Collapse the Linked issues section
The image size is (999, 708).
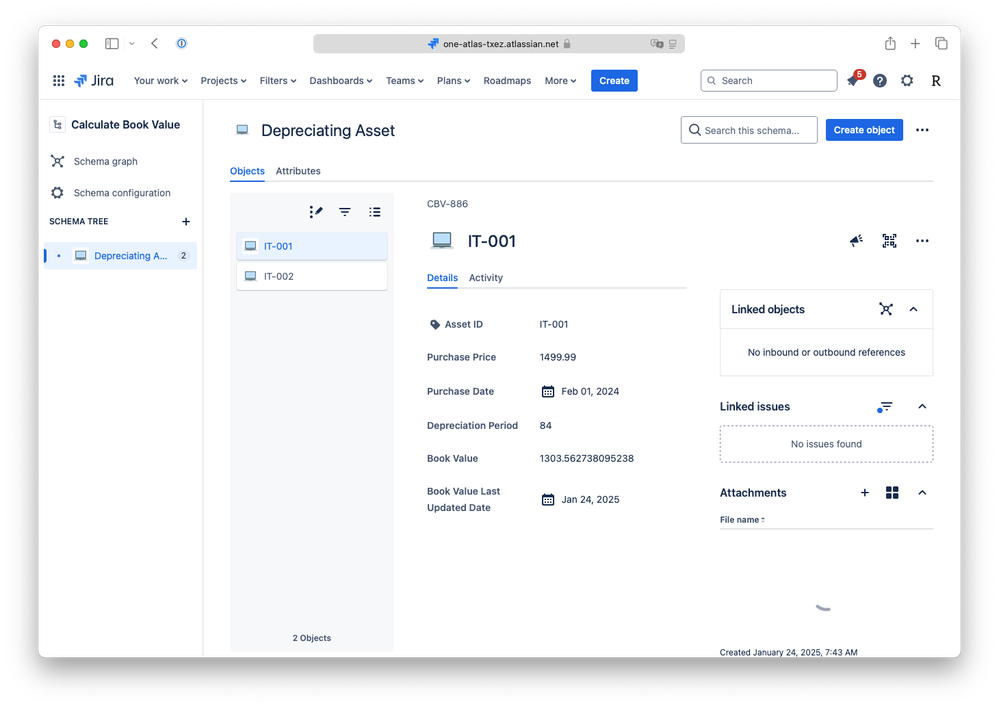(922, 407)
